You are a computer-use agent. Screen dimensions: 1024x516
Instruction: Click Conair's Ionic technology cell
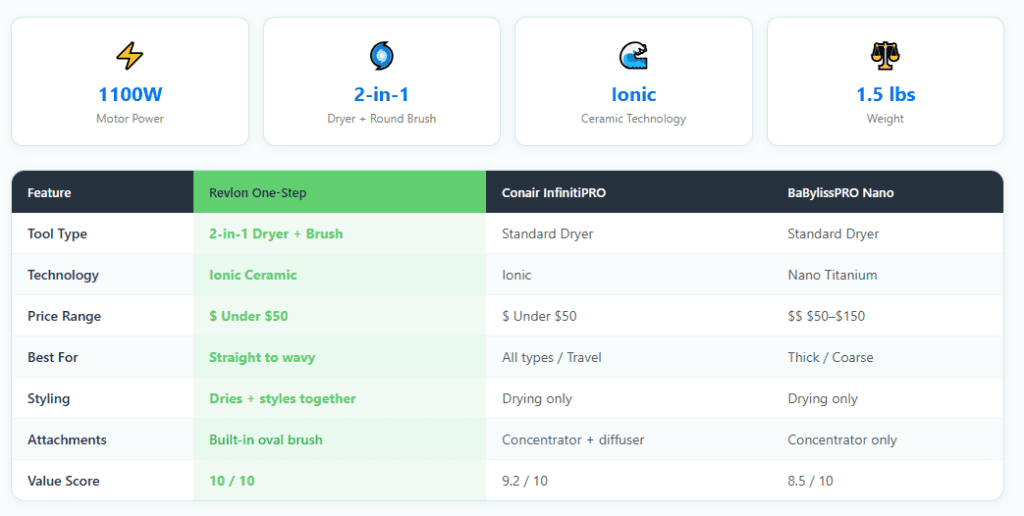click(x=629, y=275)
